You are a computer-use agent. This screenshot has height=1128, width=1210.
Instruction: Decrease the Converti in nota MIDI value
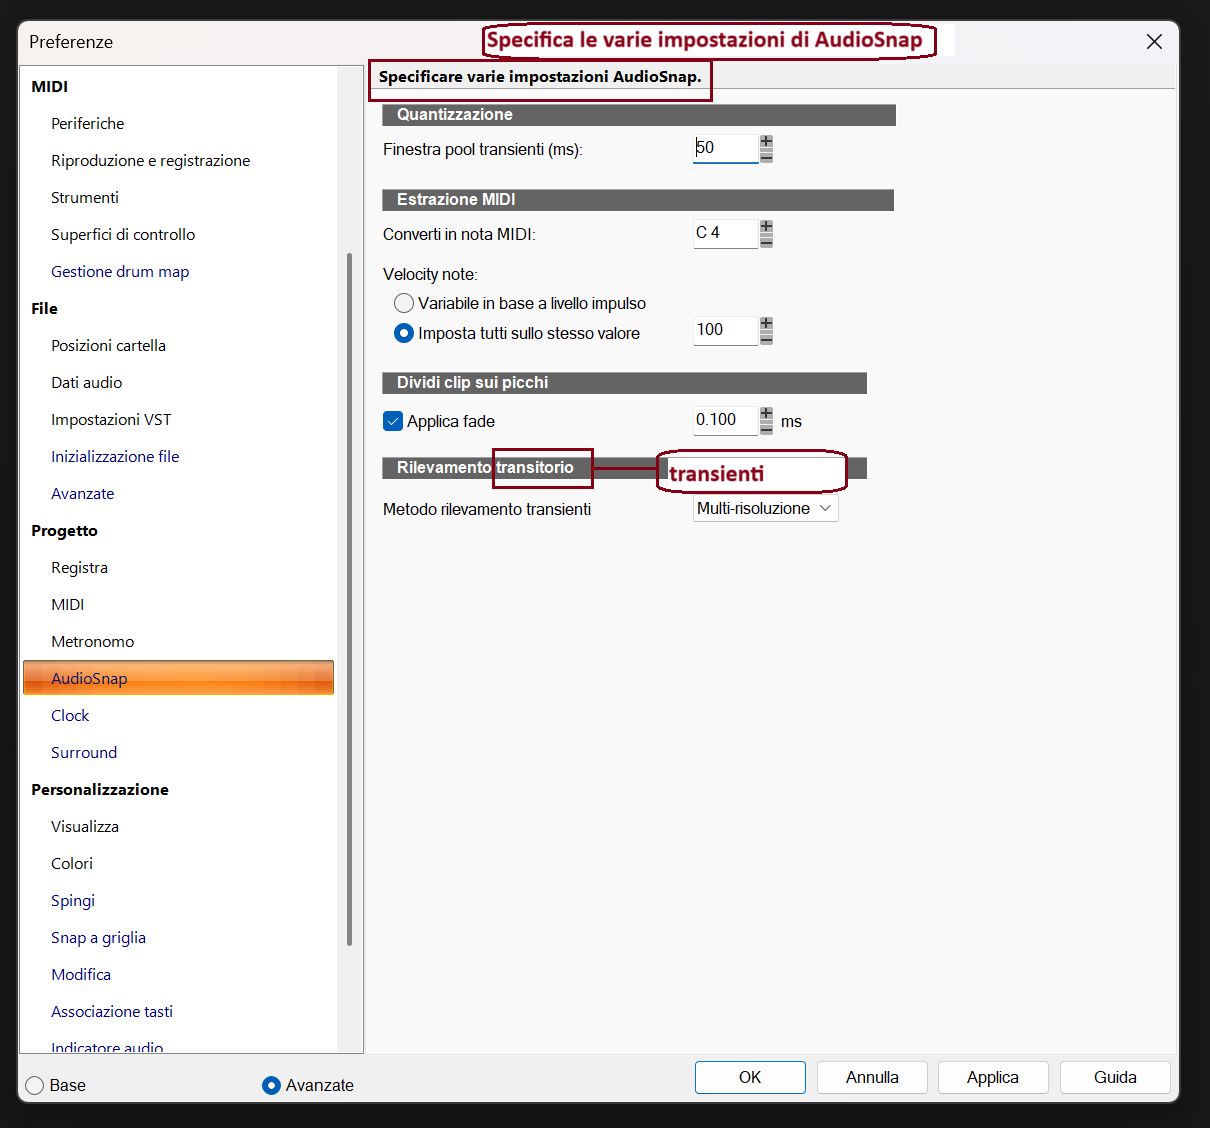[766, 241]
